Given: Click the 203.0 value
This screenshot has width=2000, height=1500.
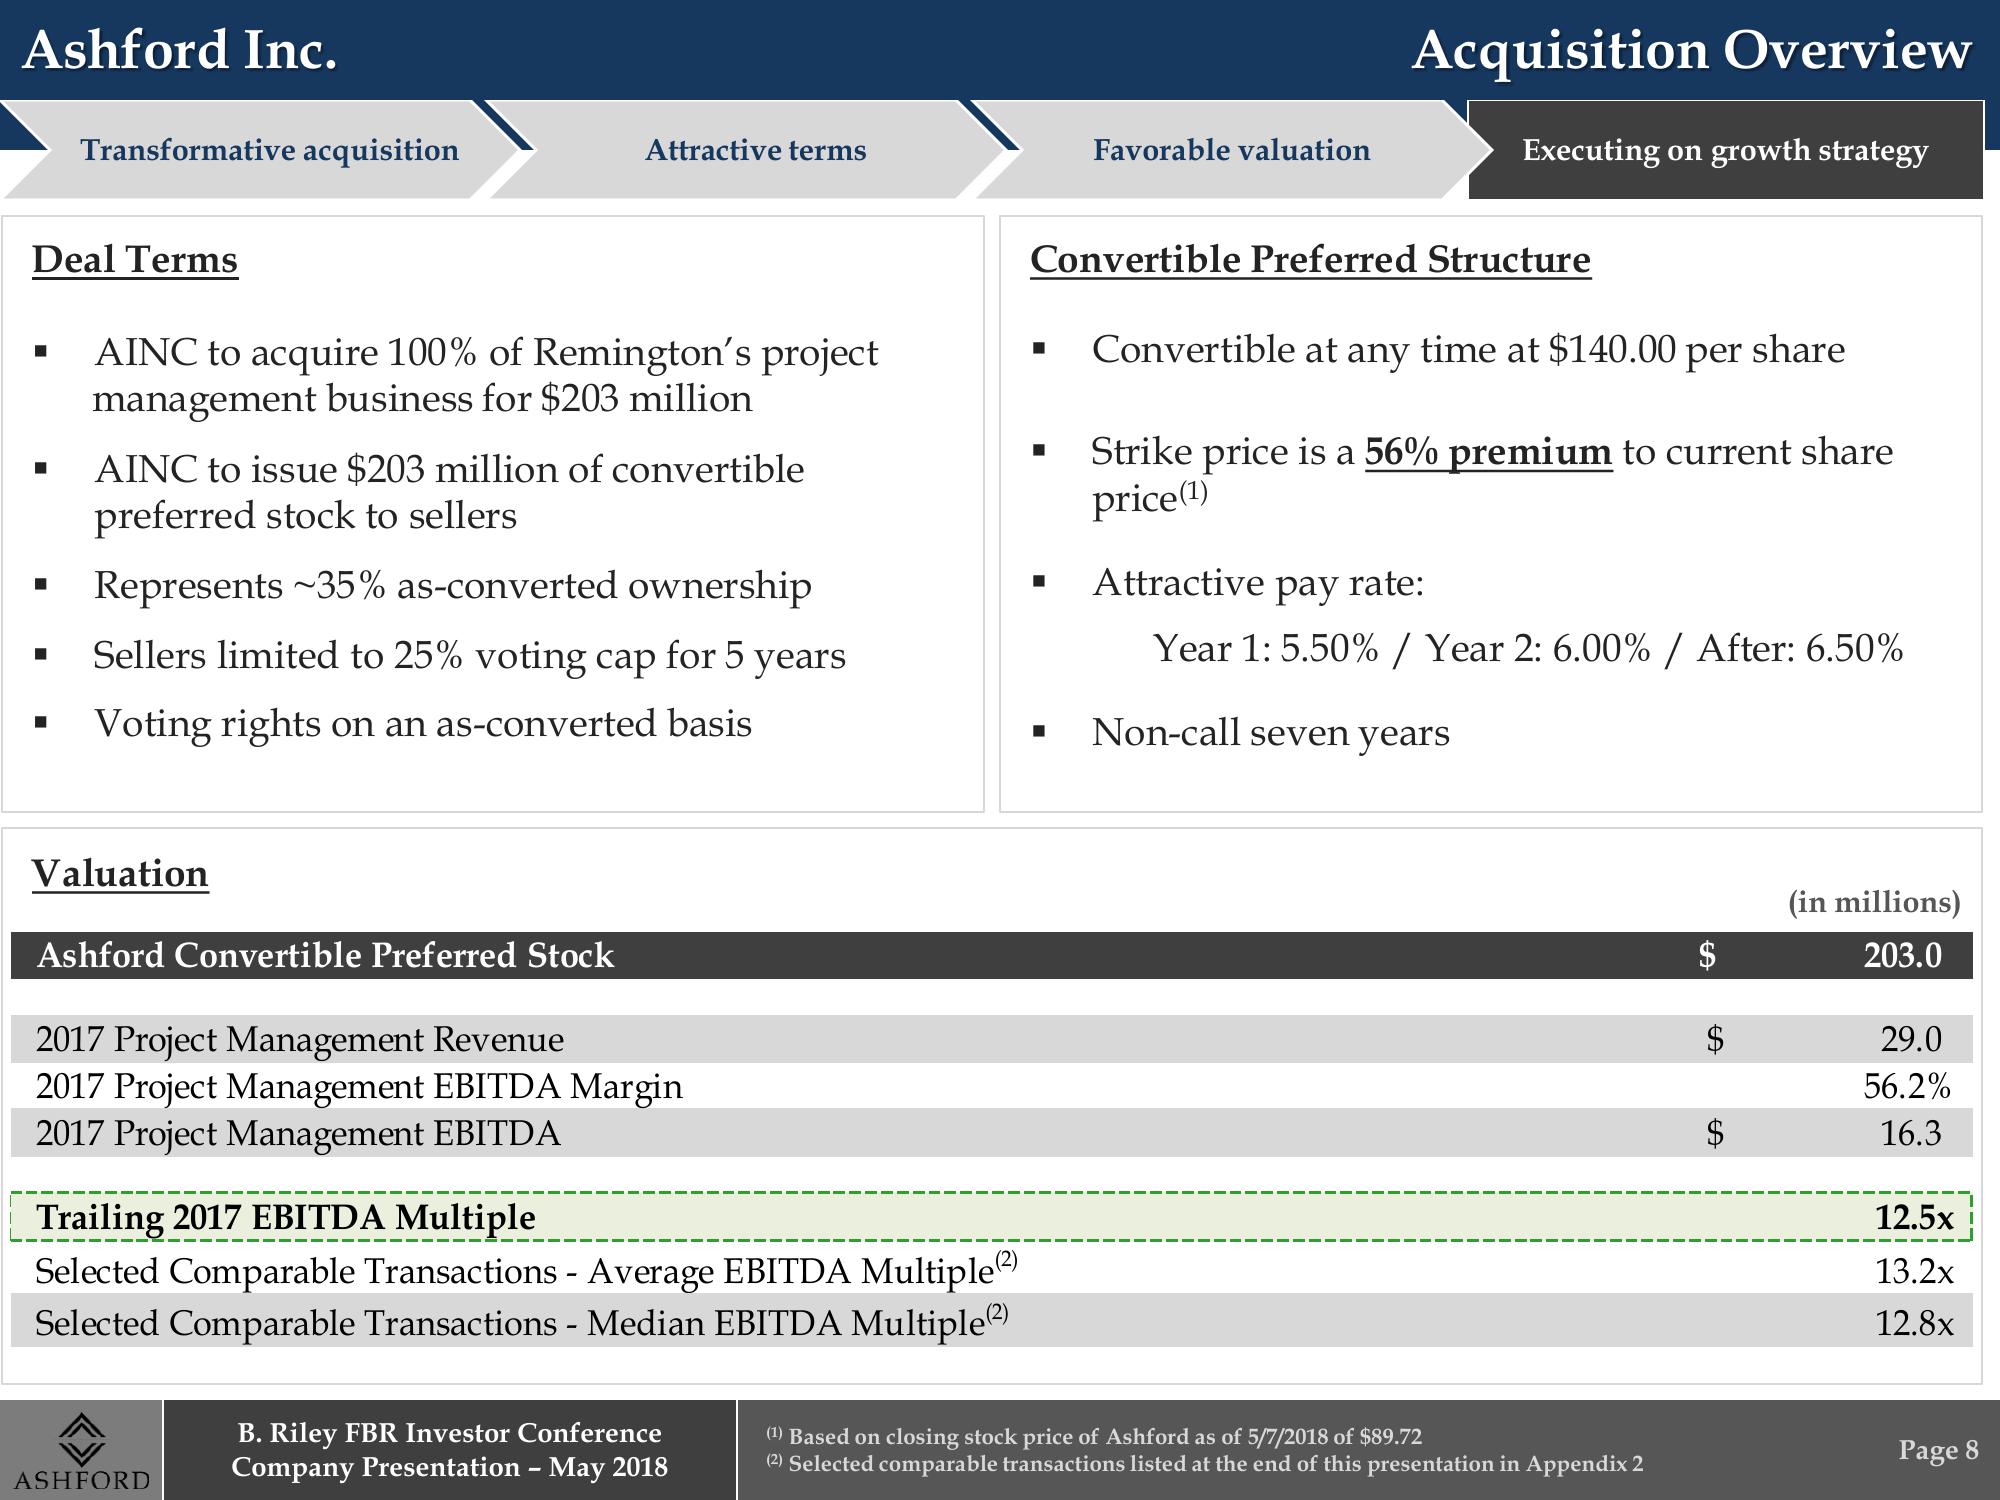Looking at the screenshot, I should pyautogui.click(x=1902, y=956).
